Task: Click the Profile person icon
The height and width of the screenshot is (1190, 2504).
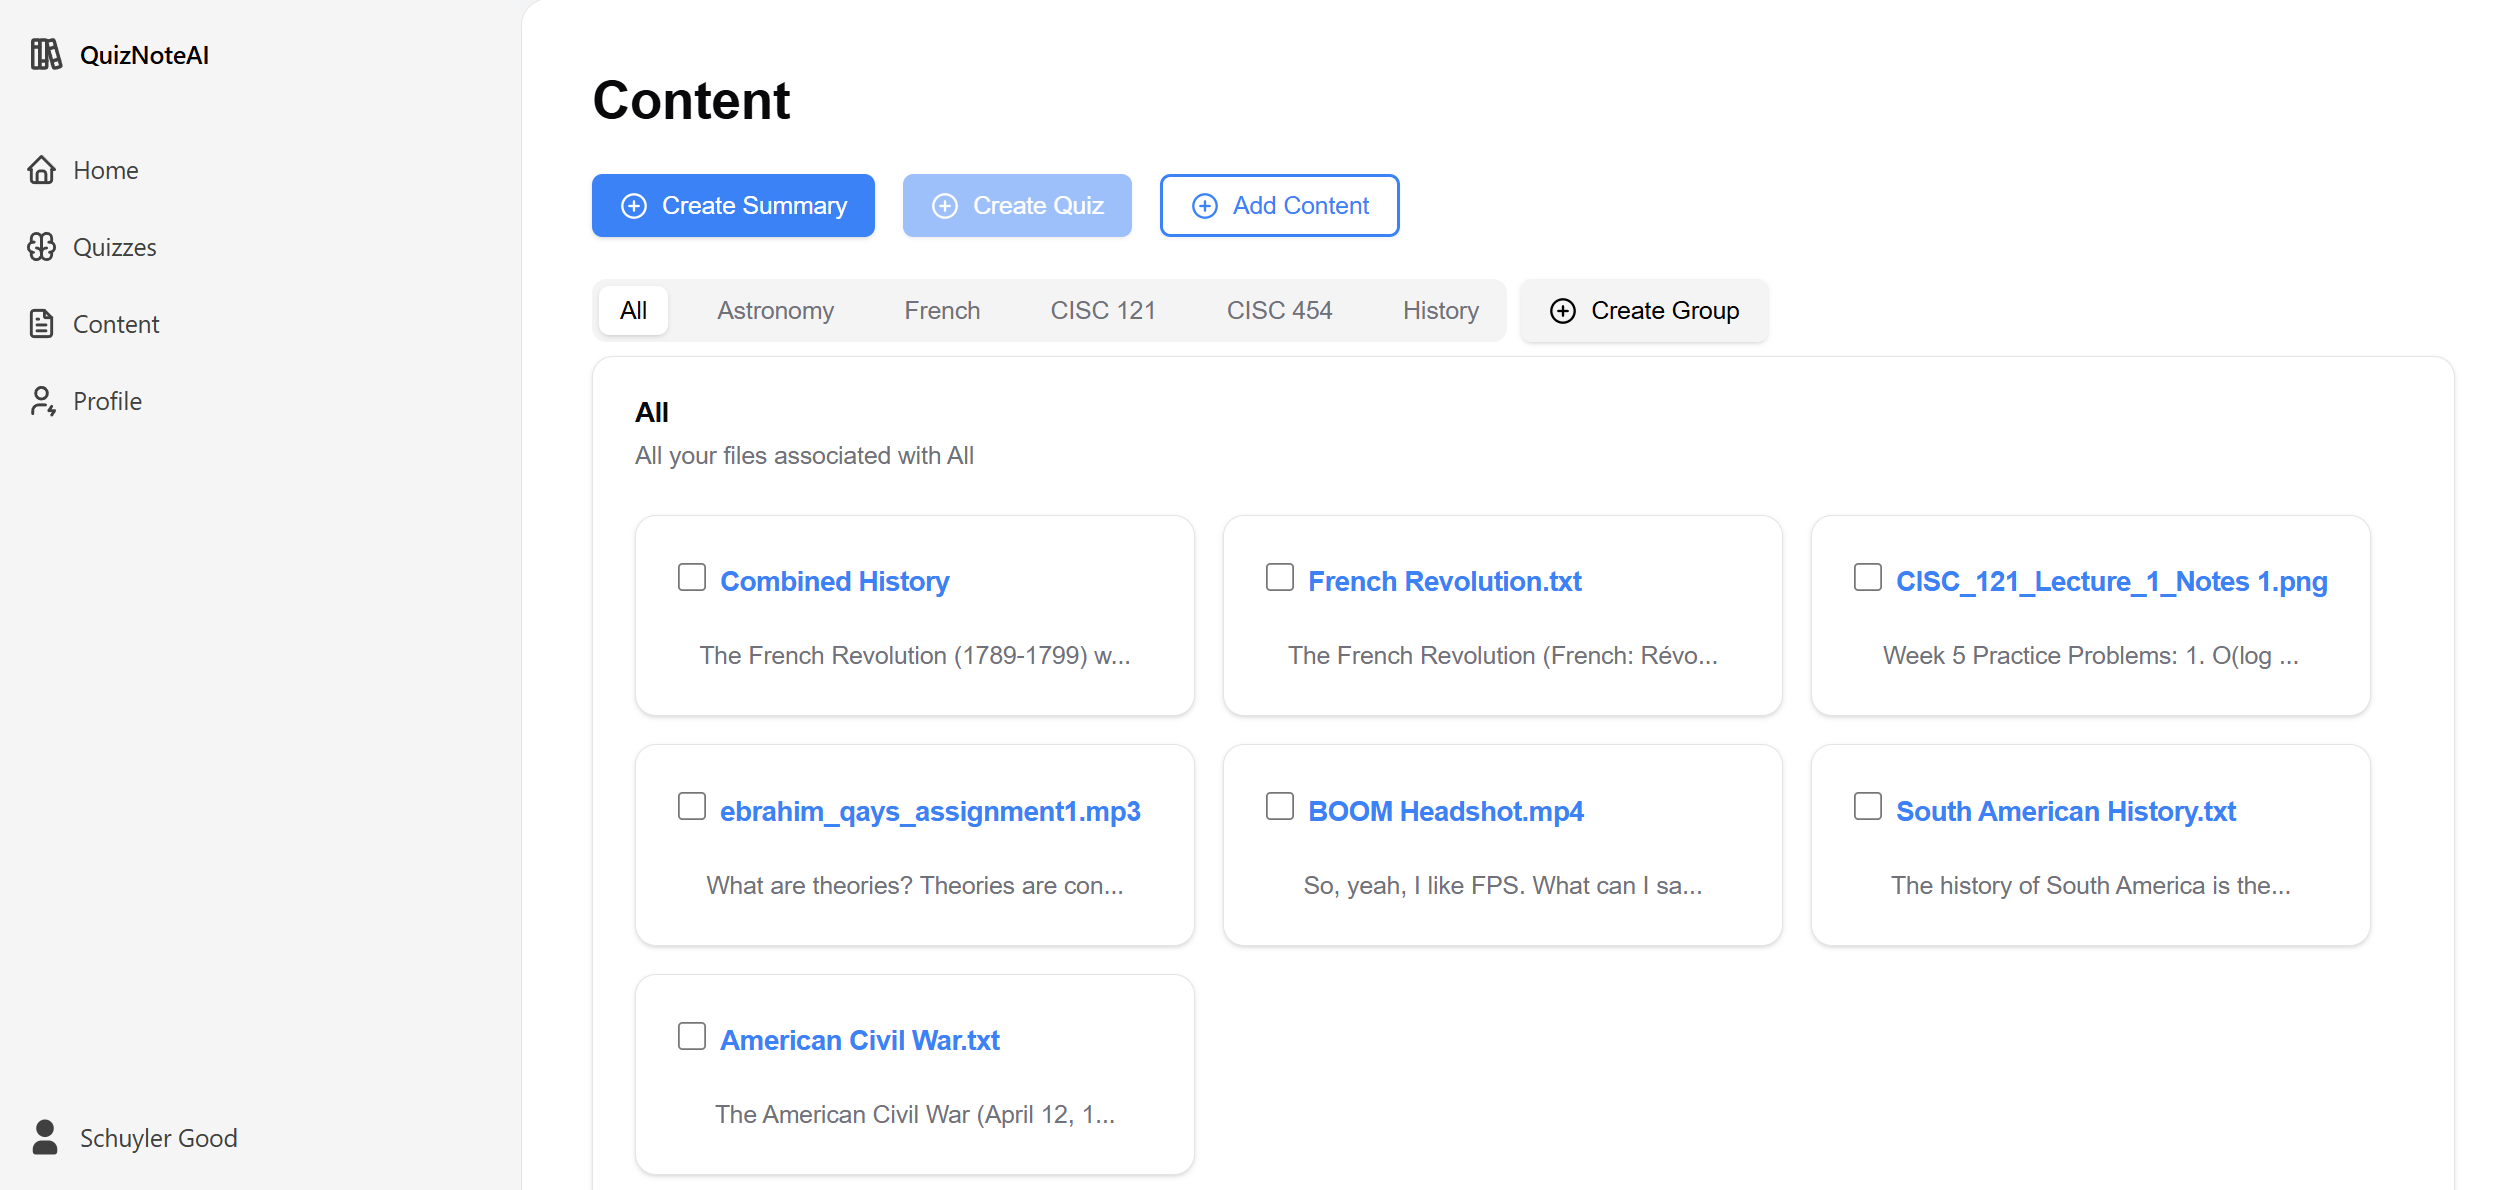Action: 41,401
